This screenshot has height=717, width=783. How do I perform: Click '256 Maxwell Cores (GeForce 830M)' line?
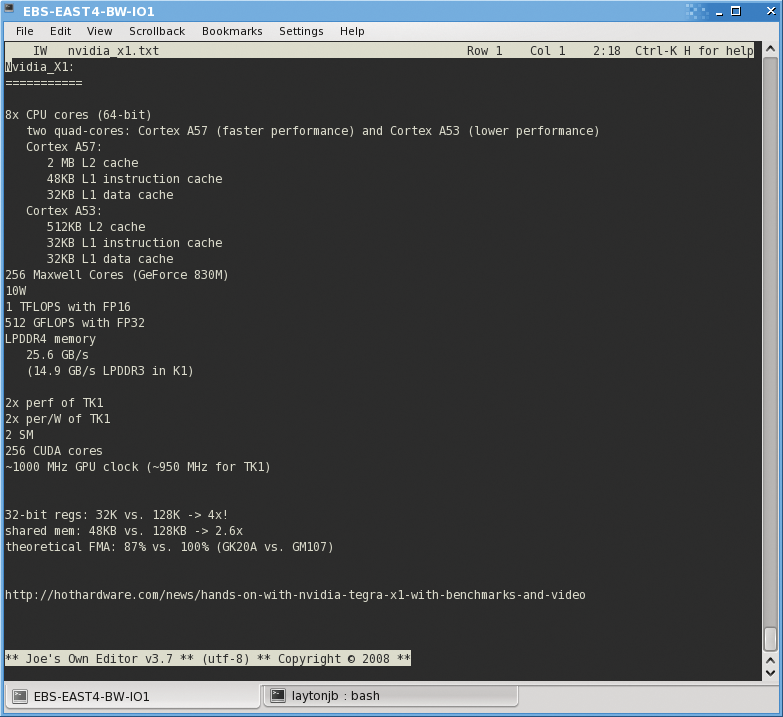117,274
